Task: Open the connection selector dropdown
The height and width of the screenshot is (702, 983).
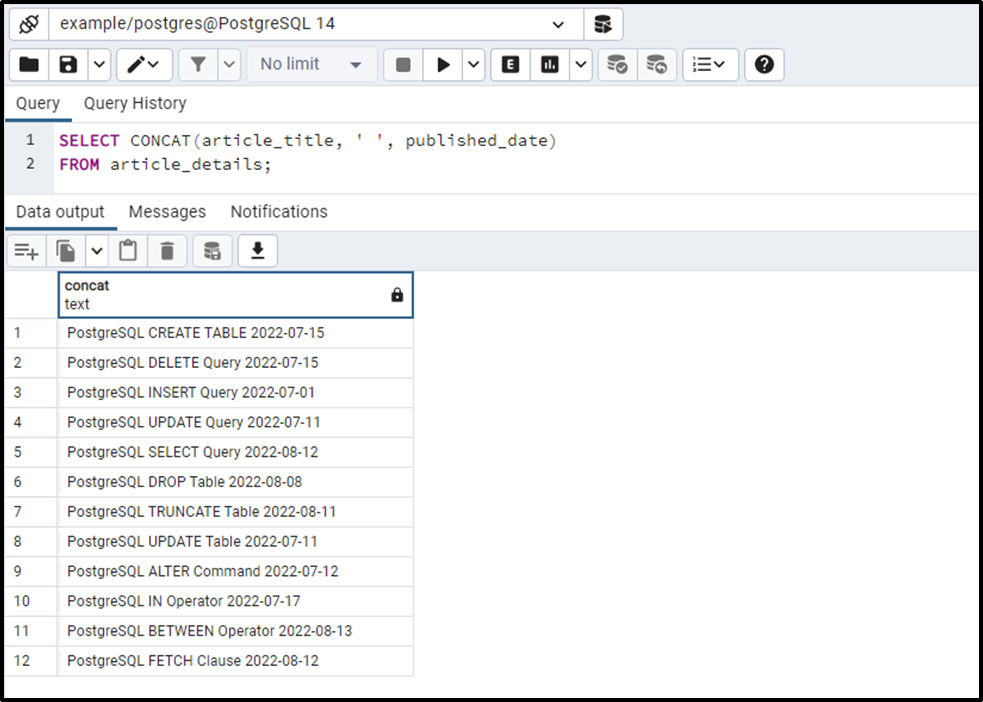Action: 560,23
